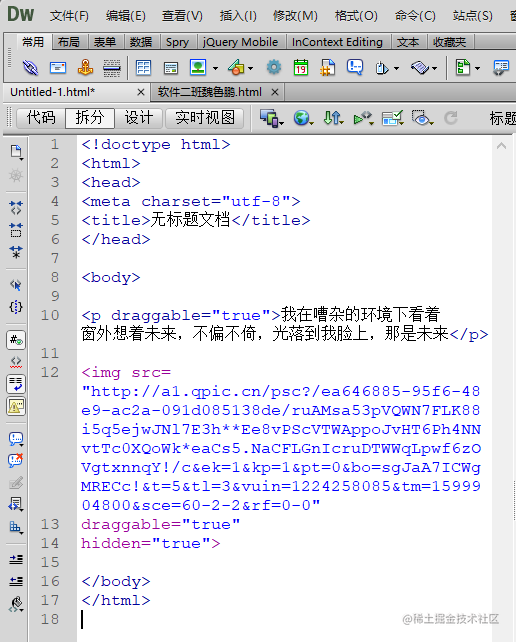Viewport: 516px width, 642px height.
Task: Click the scroll up arrow in the code pane
Action: (x=501, y=146)
